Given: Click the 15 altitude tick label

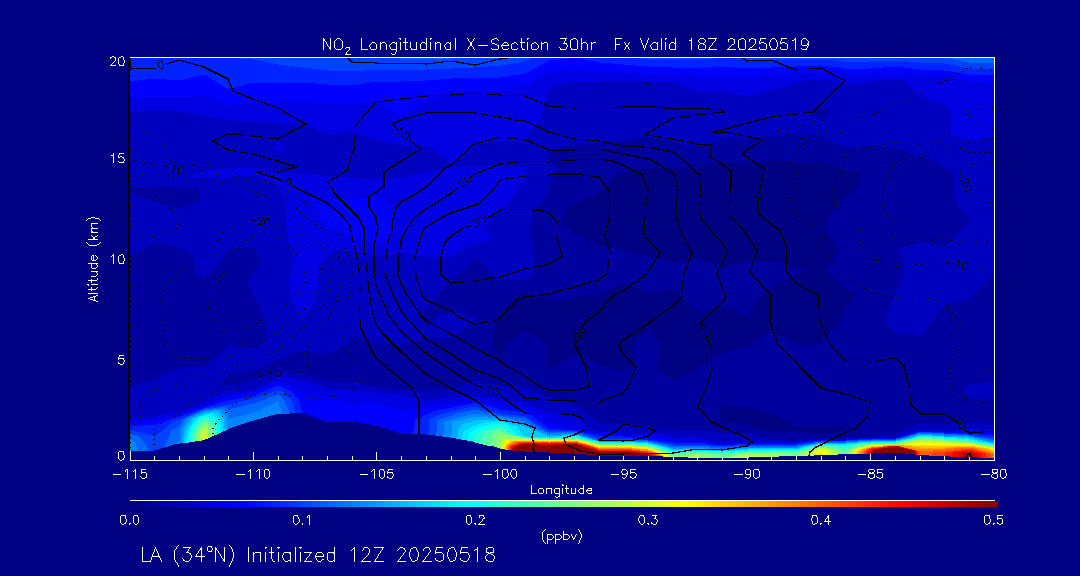Looking at the screenshot, I should 116,158.
